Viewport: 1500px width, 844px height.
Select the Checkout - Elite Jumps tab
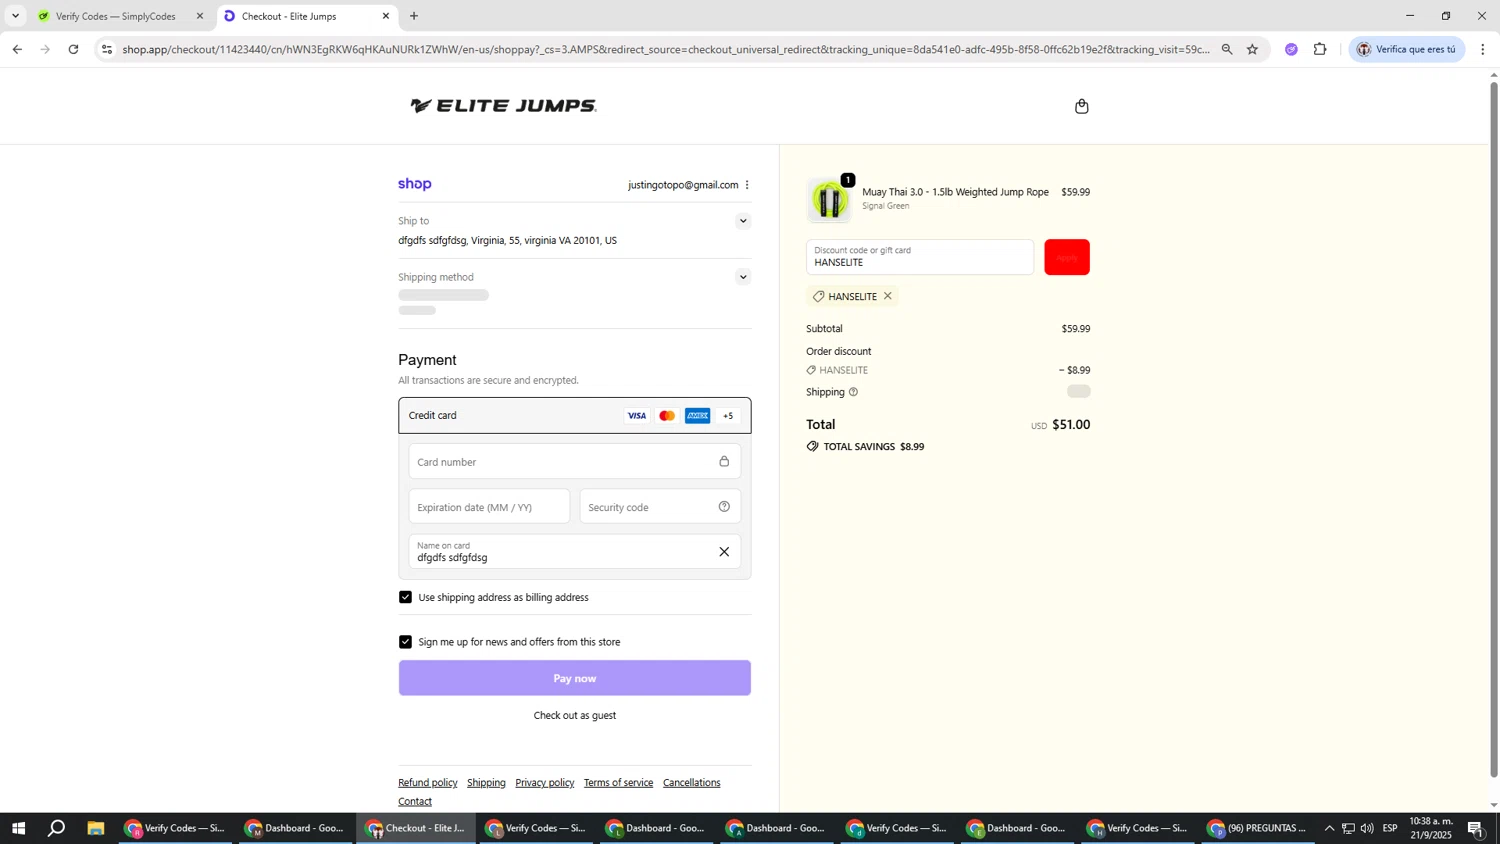307,16
